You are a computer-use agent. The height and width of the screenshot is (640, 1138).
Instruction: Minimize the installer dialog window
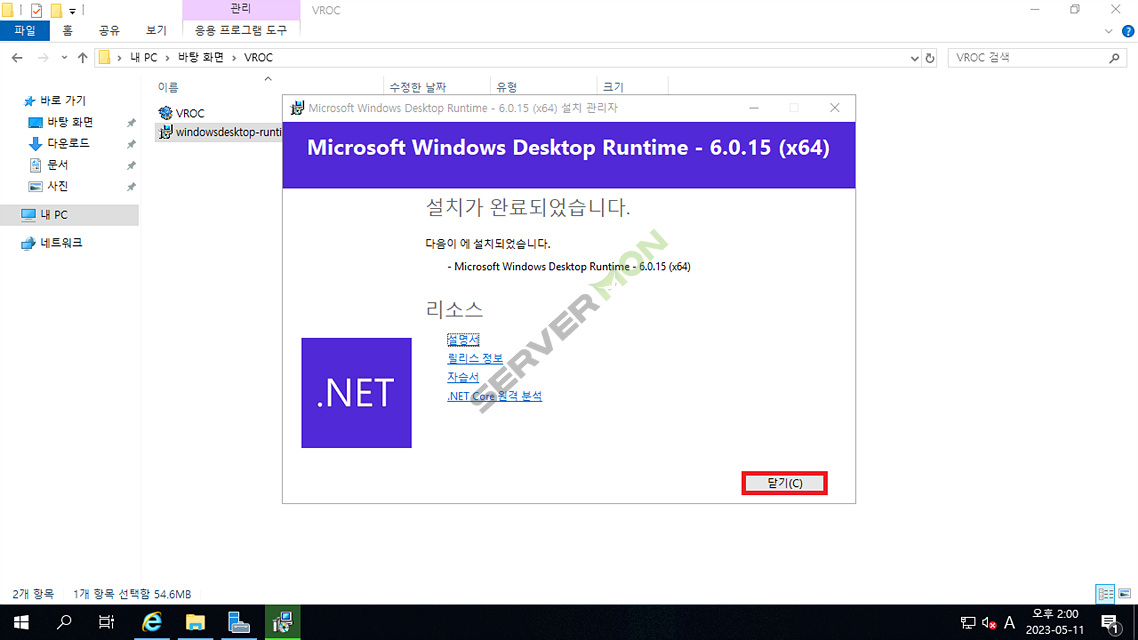point(754,108)
